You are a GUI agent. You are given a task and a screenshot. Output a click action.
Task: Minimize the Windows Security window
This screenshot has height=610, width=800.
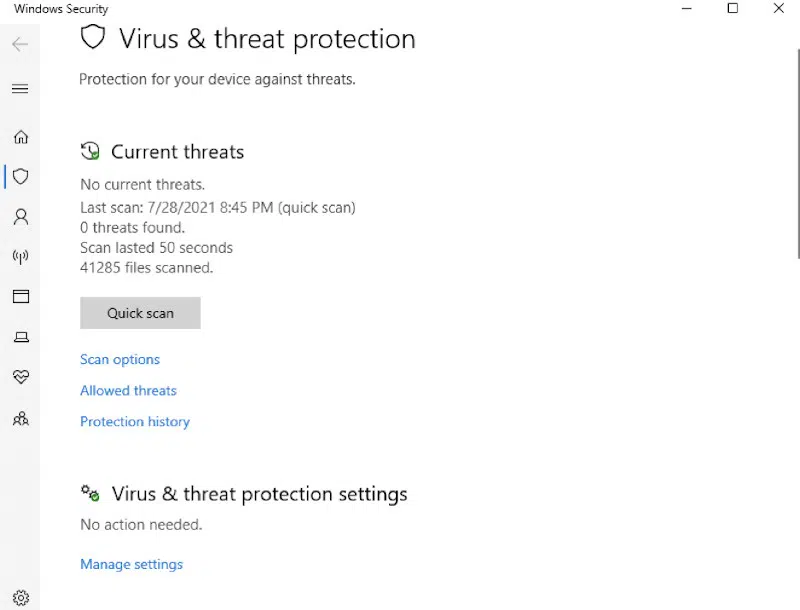[x=687, y=9]
